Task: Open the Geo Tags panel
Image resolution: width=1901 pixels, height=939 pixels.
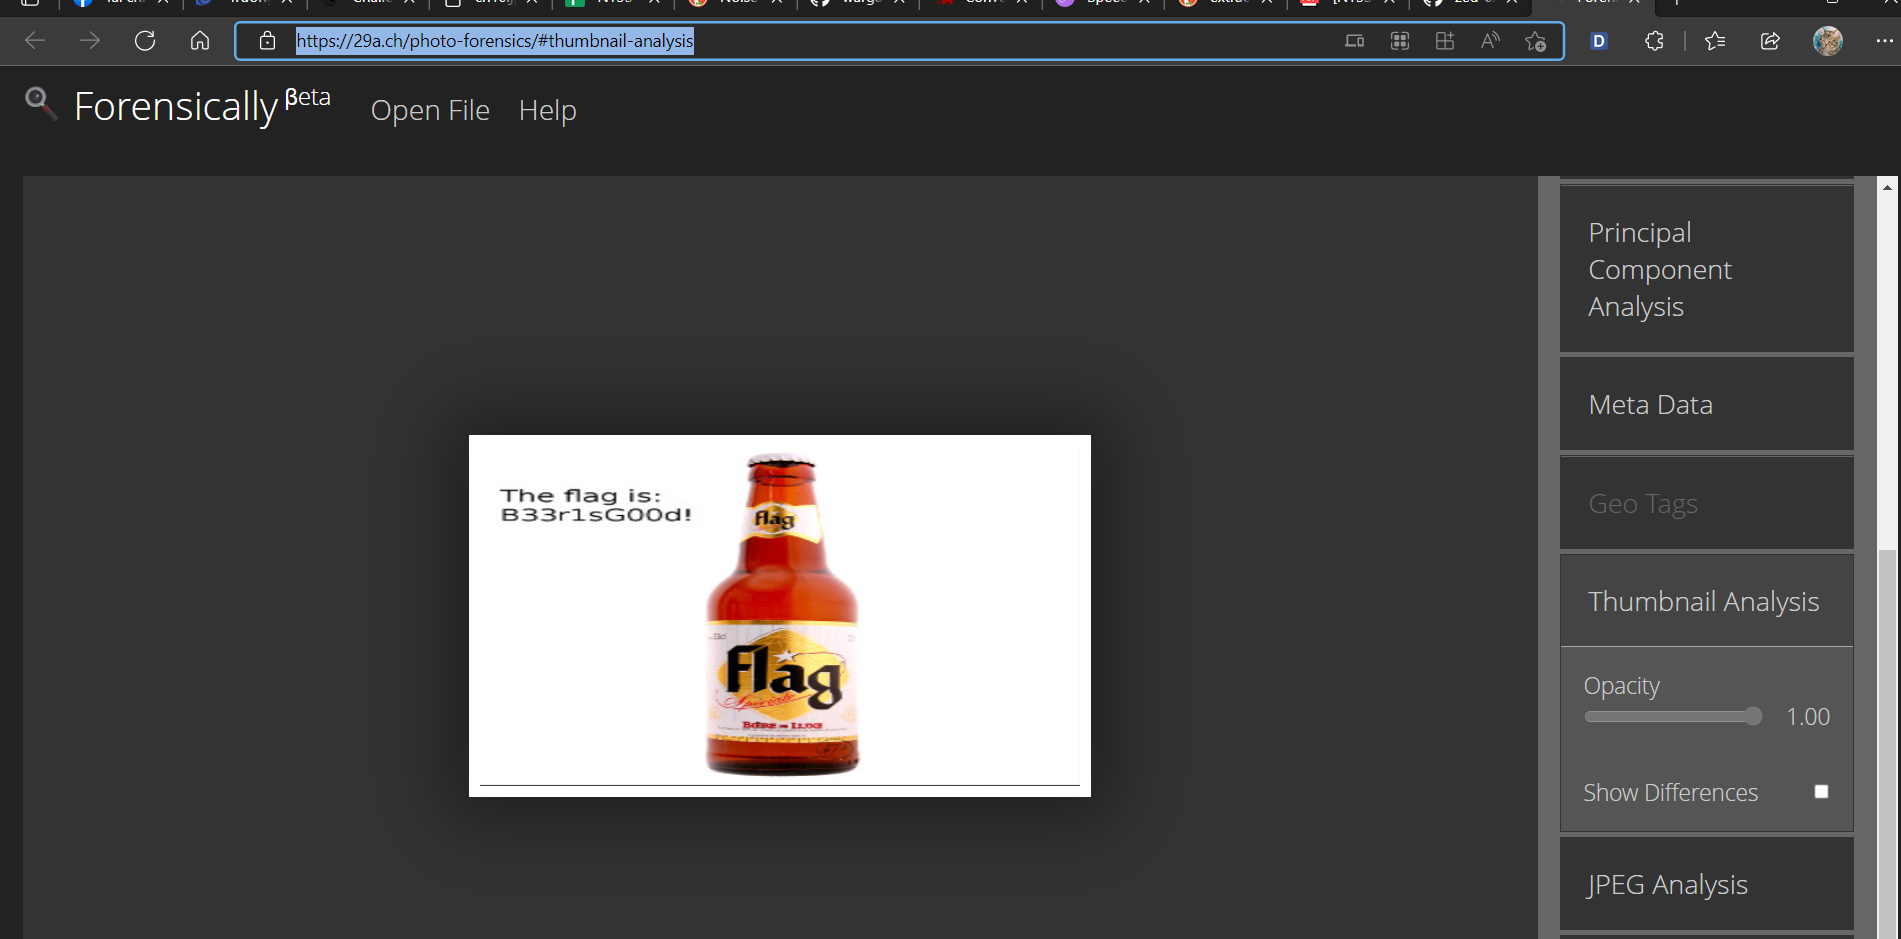Action: point(1706,503)
